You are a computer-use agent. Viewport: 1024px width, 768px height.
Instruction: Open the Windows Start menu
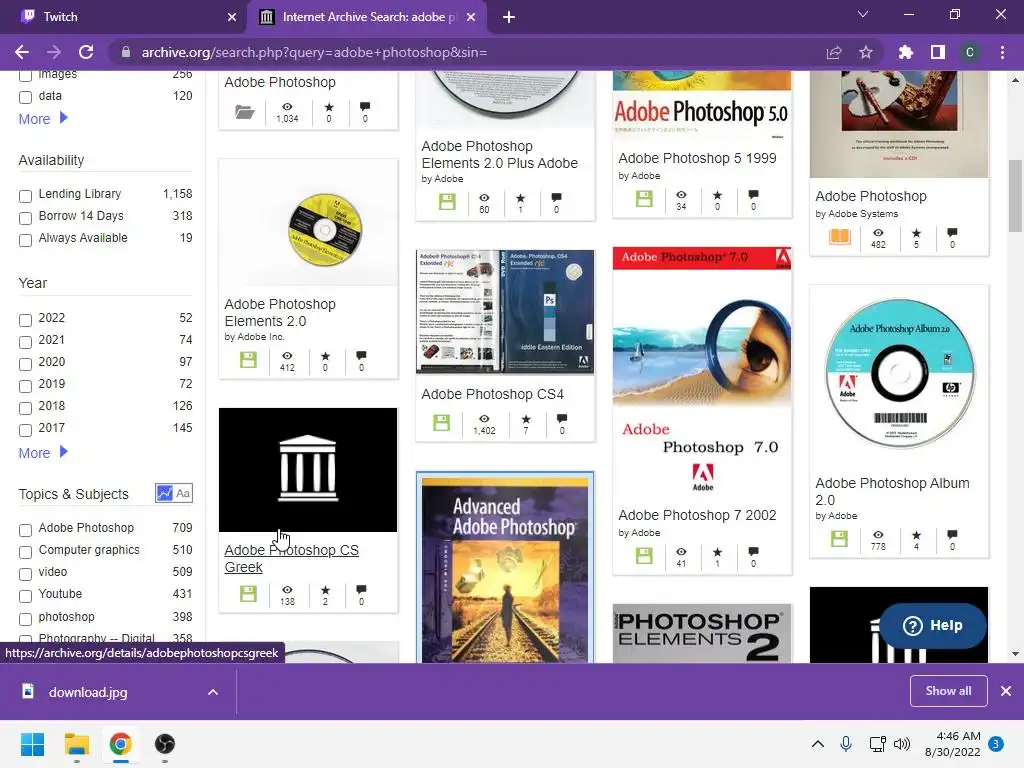(32, 744)
